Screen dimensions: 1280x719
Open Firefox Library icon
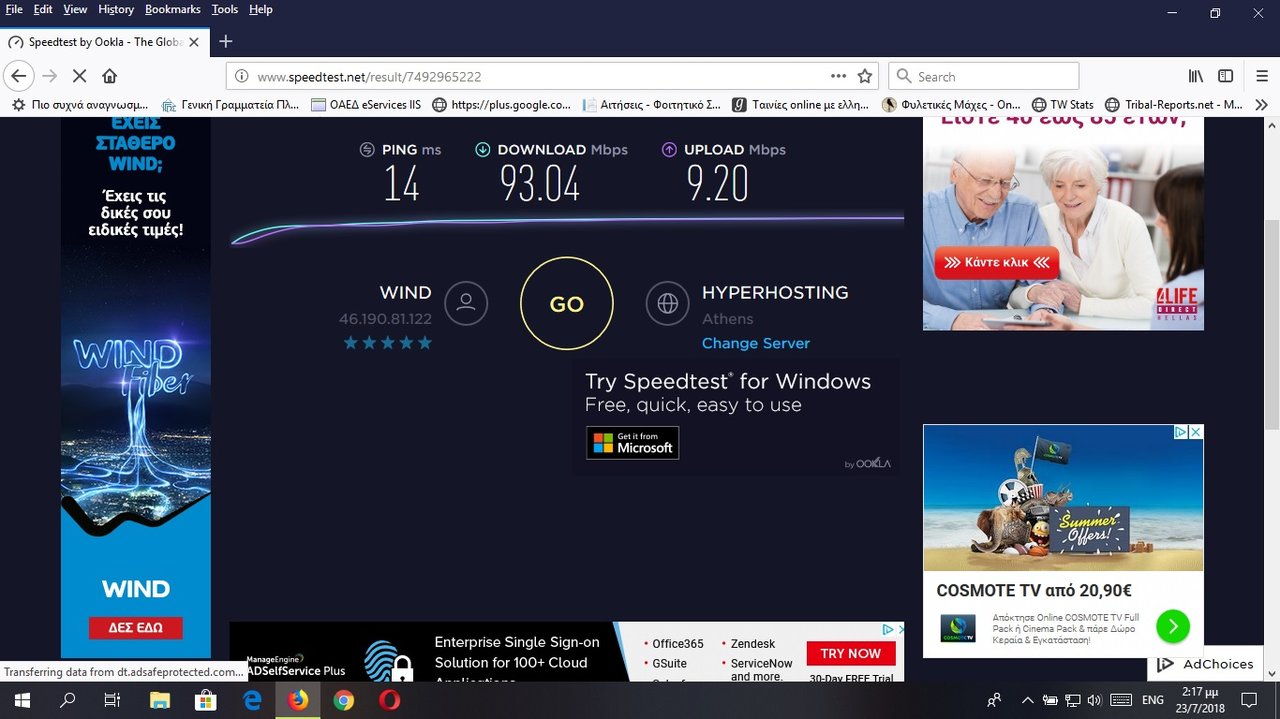tap(1195, 76)
